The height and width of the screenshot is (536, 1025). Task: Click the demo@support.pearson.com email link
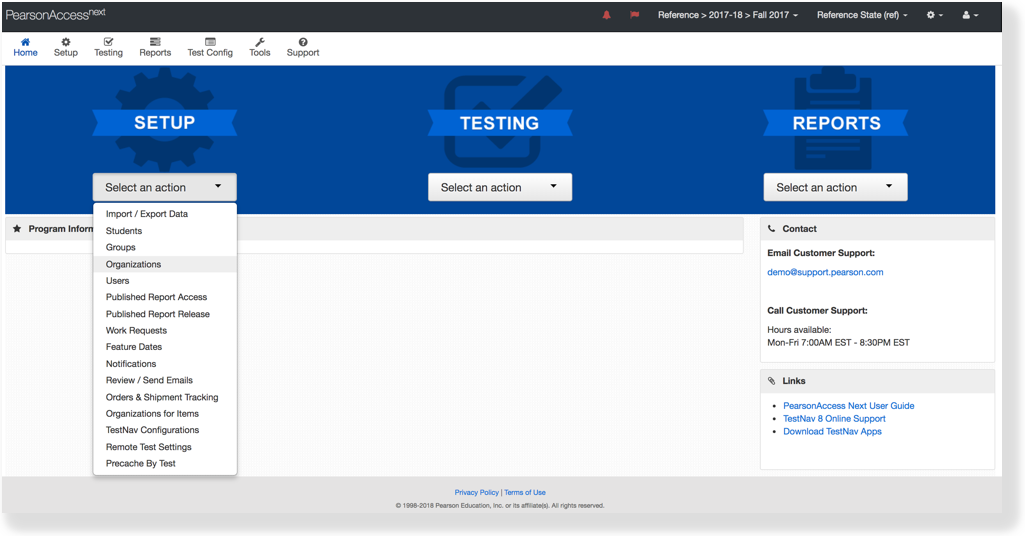(x=825, y=272)
